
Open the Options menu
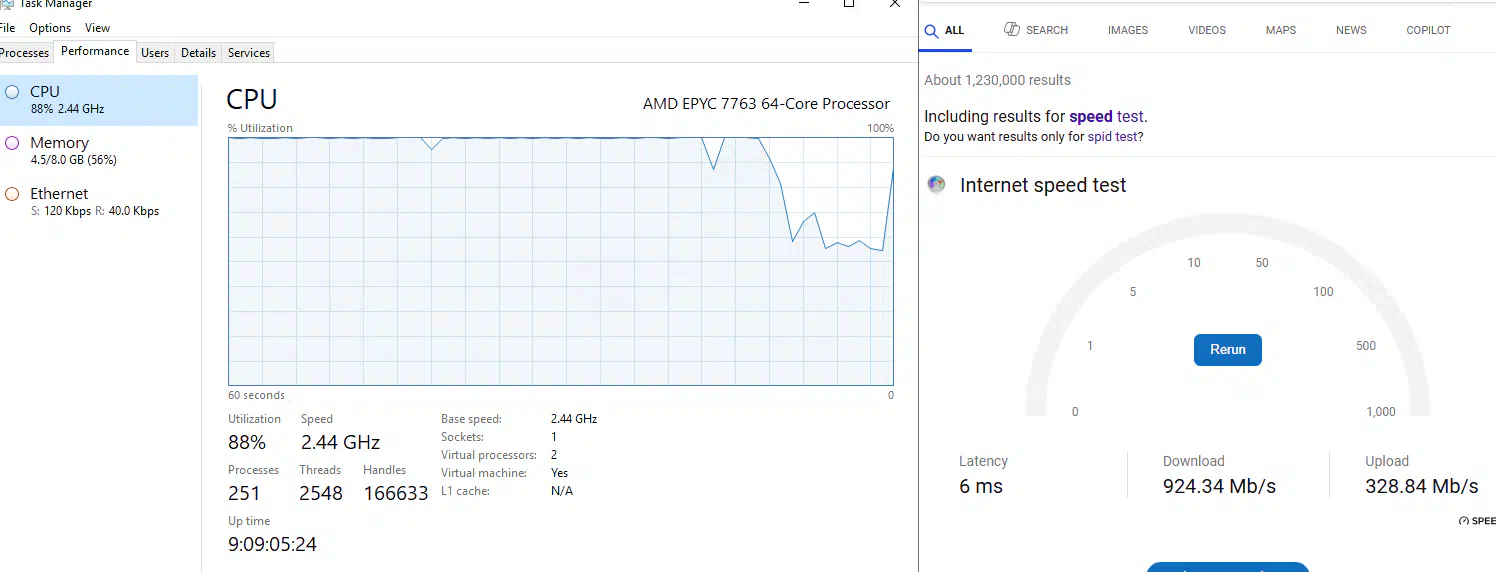(50, 28)
